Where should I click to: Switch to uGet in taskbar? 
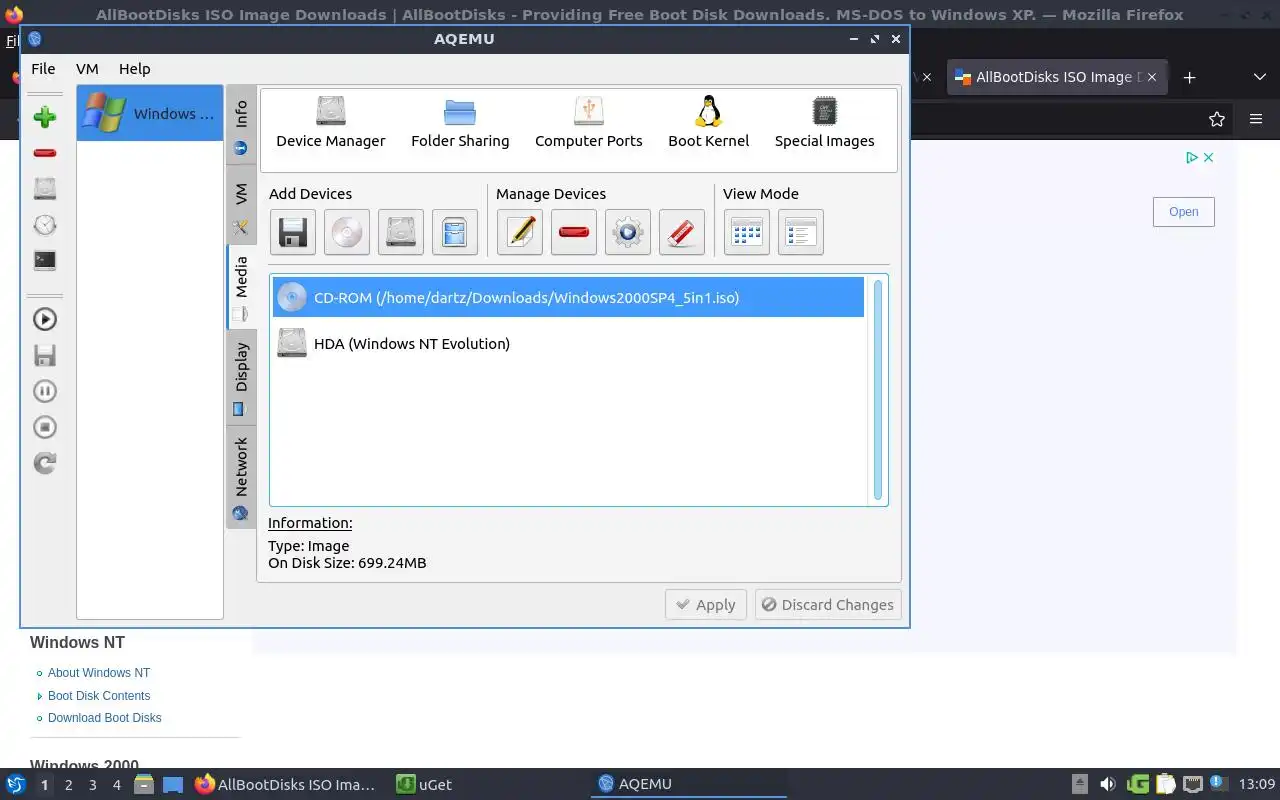click(x=425, y=785)
